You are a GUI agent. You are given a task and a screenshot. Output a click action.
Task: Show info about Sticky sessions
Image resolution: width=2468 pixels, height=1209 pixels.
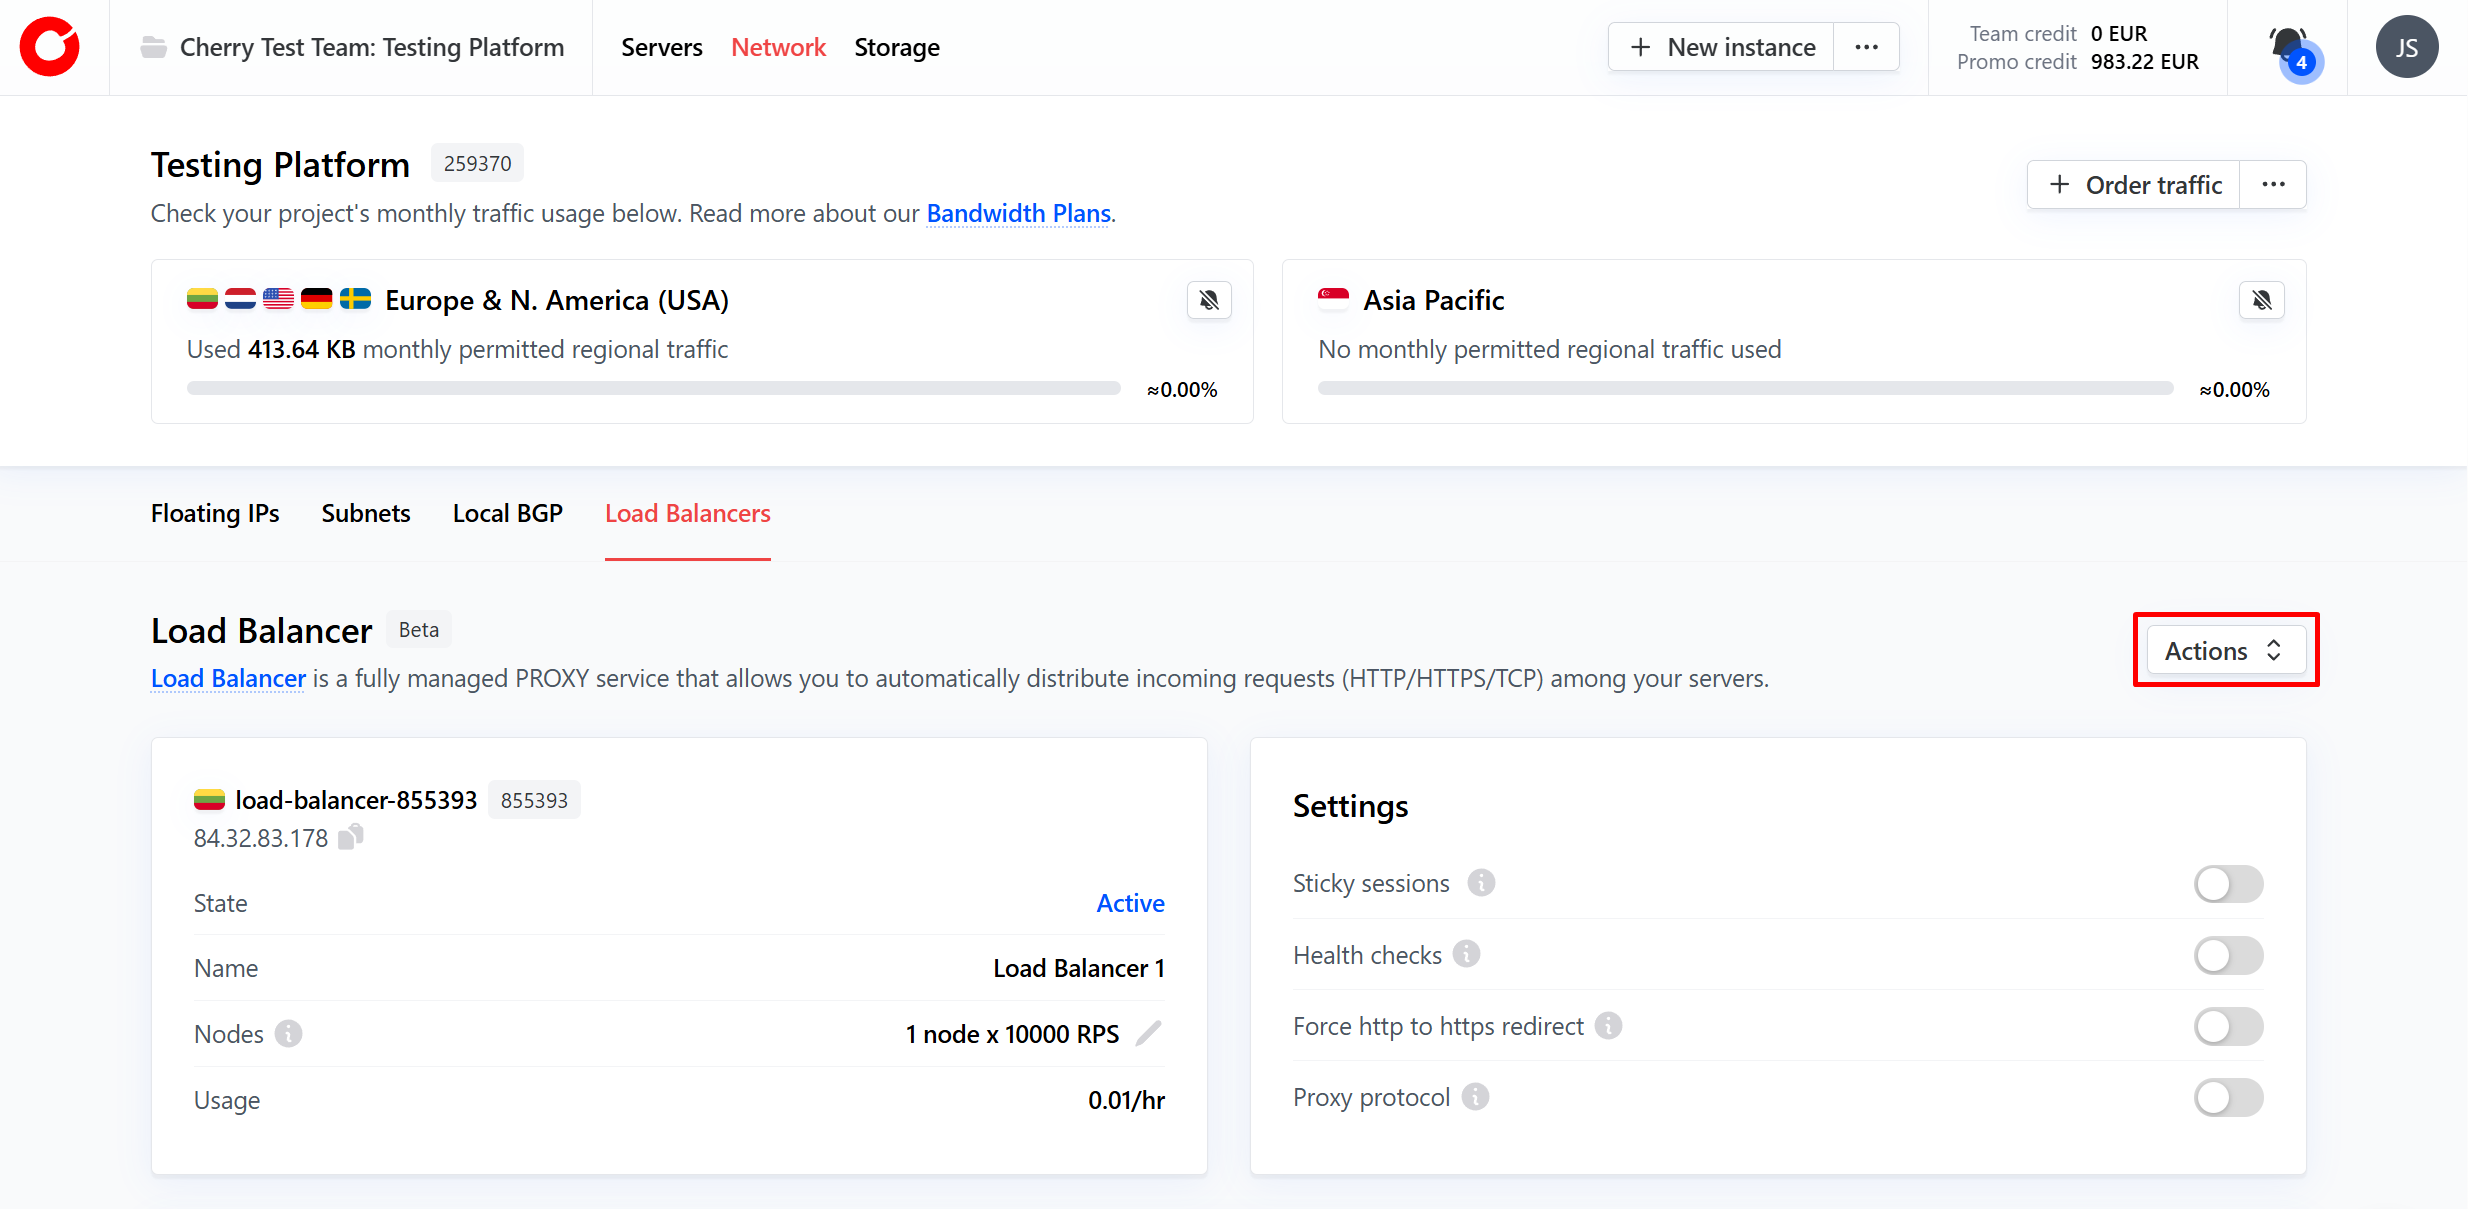tap(1481, 883)
